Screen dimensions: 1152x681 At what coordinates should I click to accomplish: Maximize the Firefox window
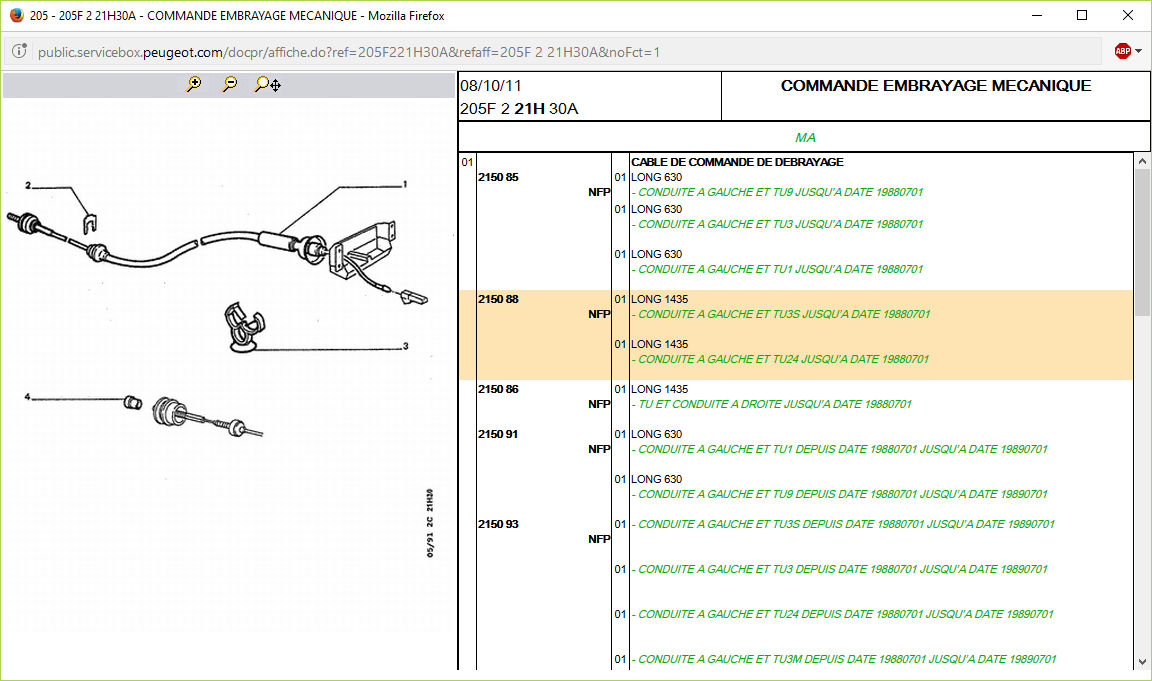click(x=1081, y=15)
